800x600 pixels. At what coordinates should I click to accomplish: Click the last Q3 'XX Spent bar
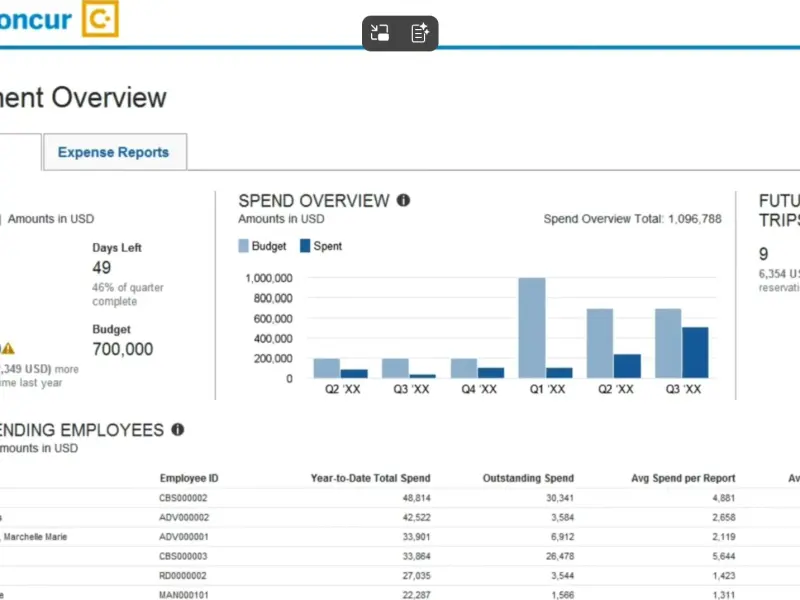coord(696,352)
